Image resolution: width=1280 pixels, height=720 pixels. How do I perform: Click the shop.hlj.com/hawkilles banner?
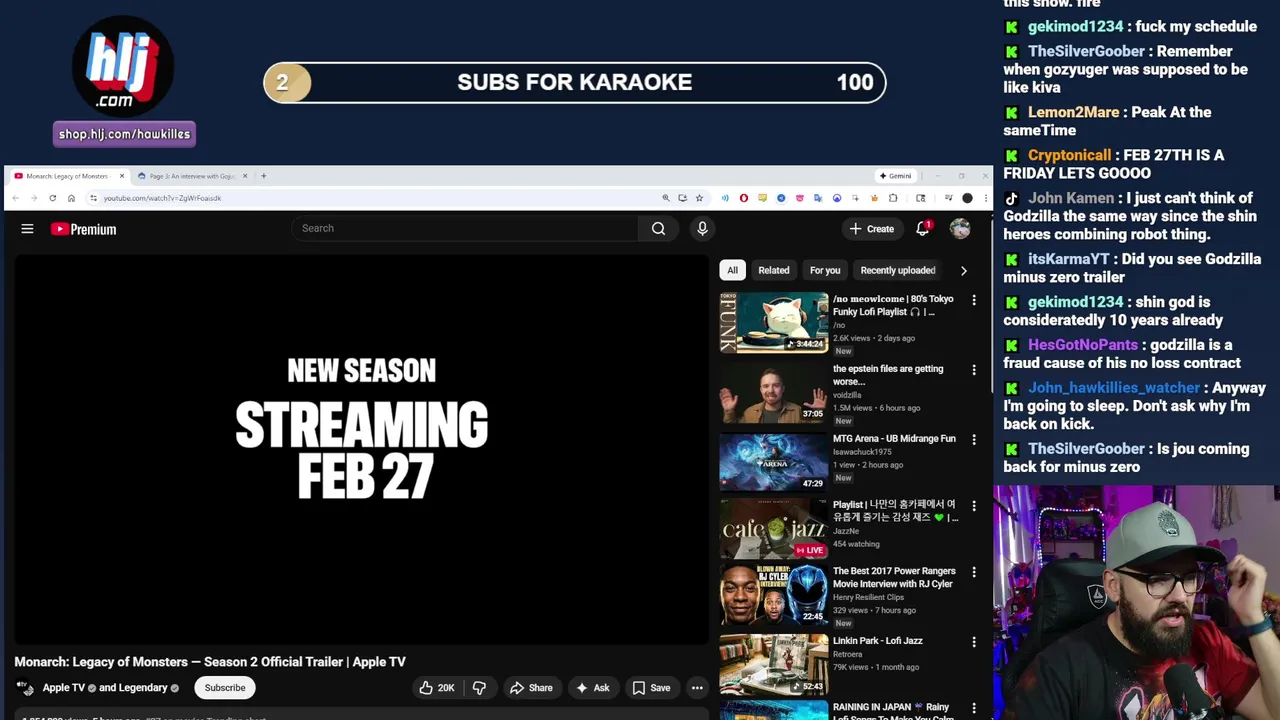[124, 134]
